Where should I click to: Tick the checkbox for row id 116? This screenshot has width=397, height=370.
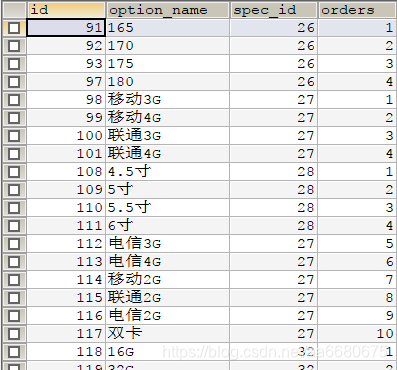[14, 316]
